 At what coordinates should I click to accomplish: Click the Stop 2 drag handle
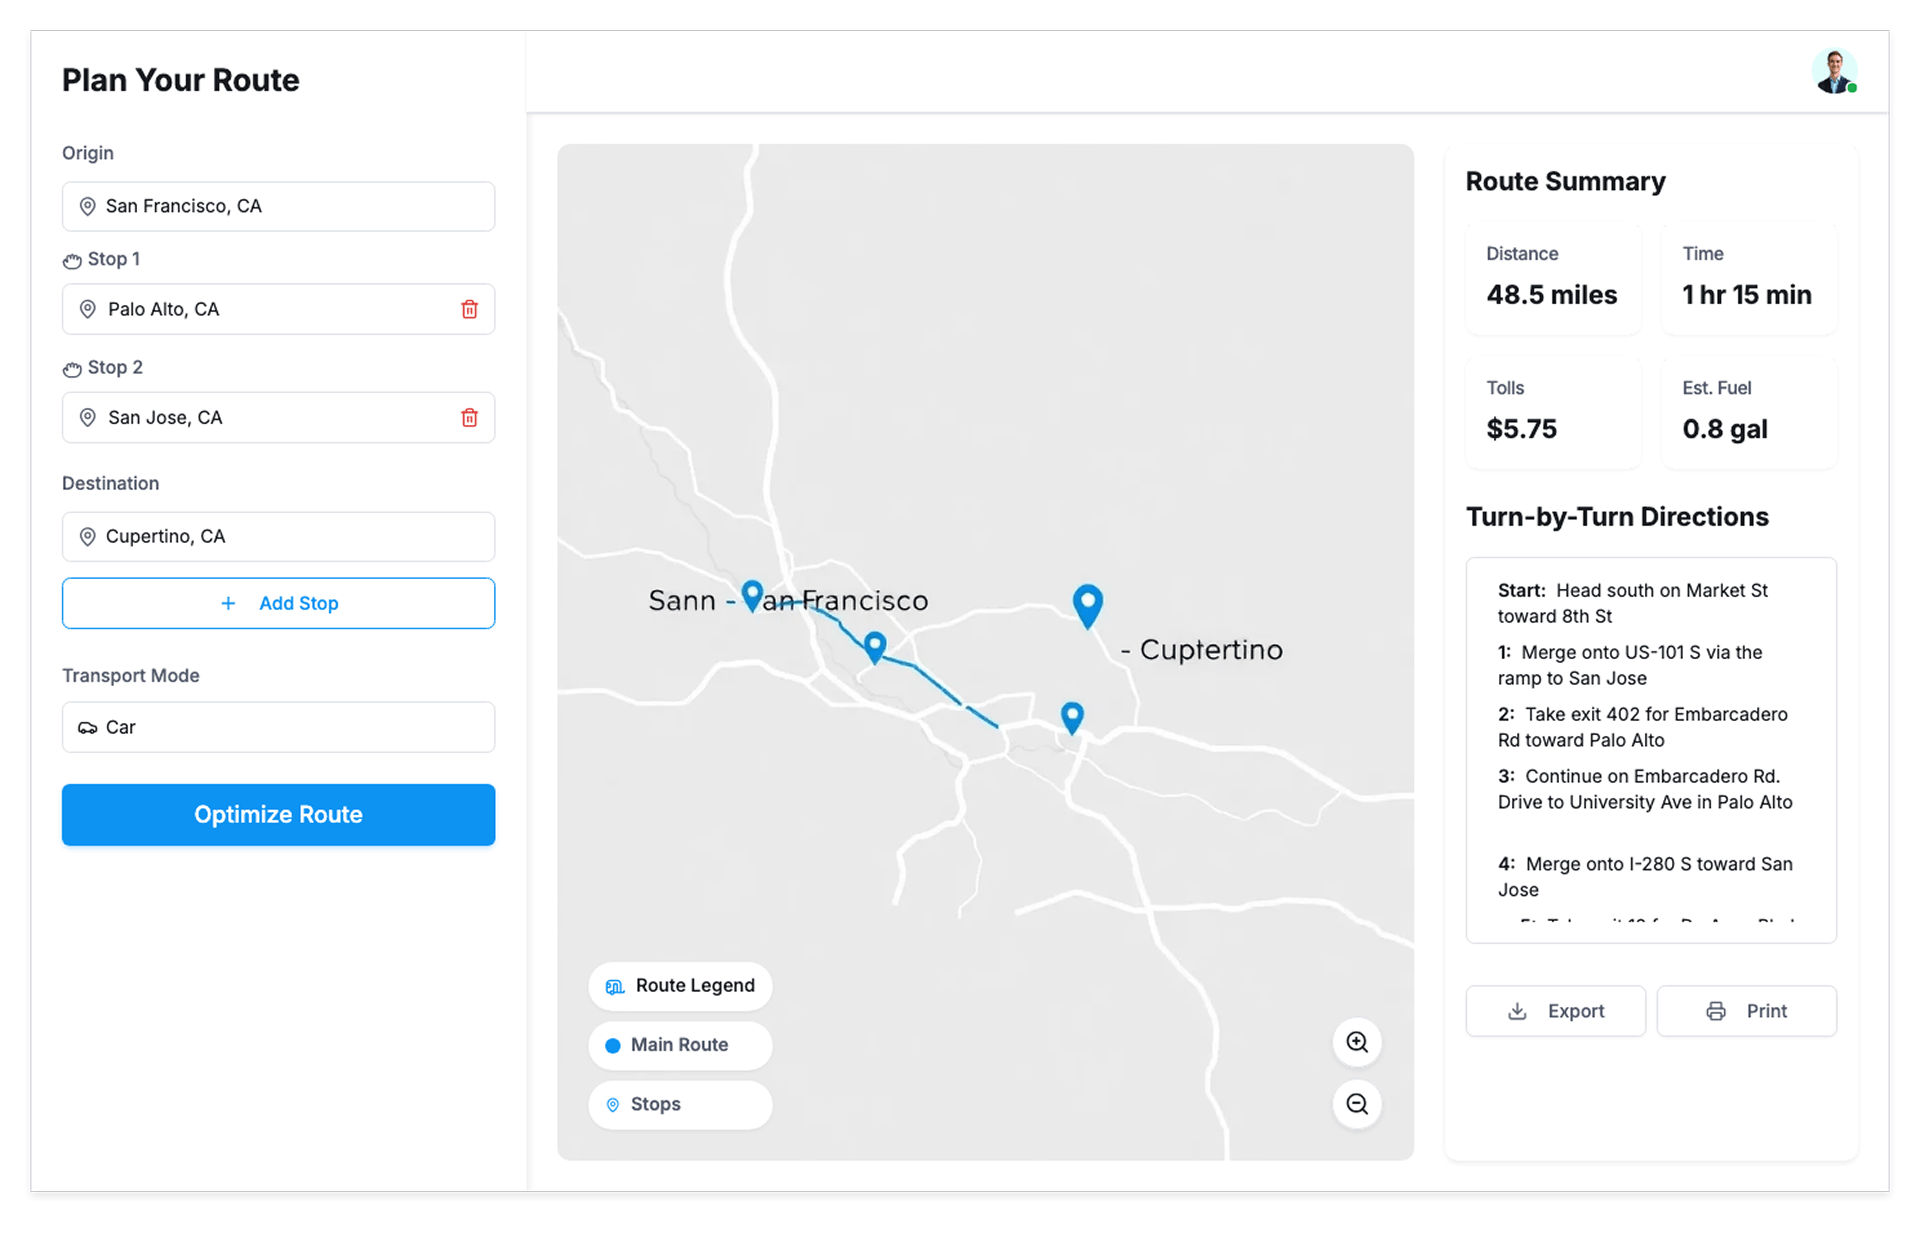(x=72, y=368)
